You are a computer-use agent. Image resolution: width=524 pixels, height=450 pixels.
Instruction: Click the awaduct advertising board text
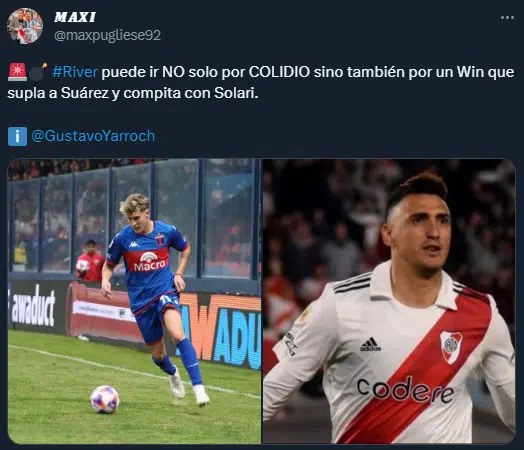(x=32, y=307)
